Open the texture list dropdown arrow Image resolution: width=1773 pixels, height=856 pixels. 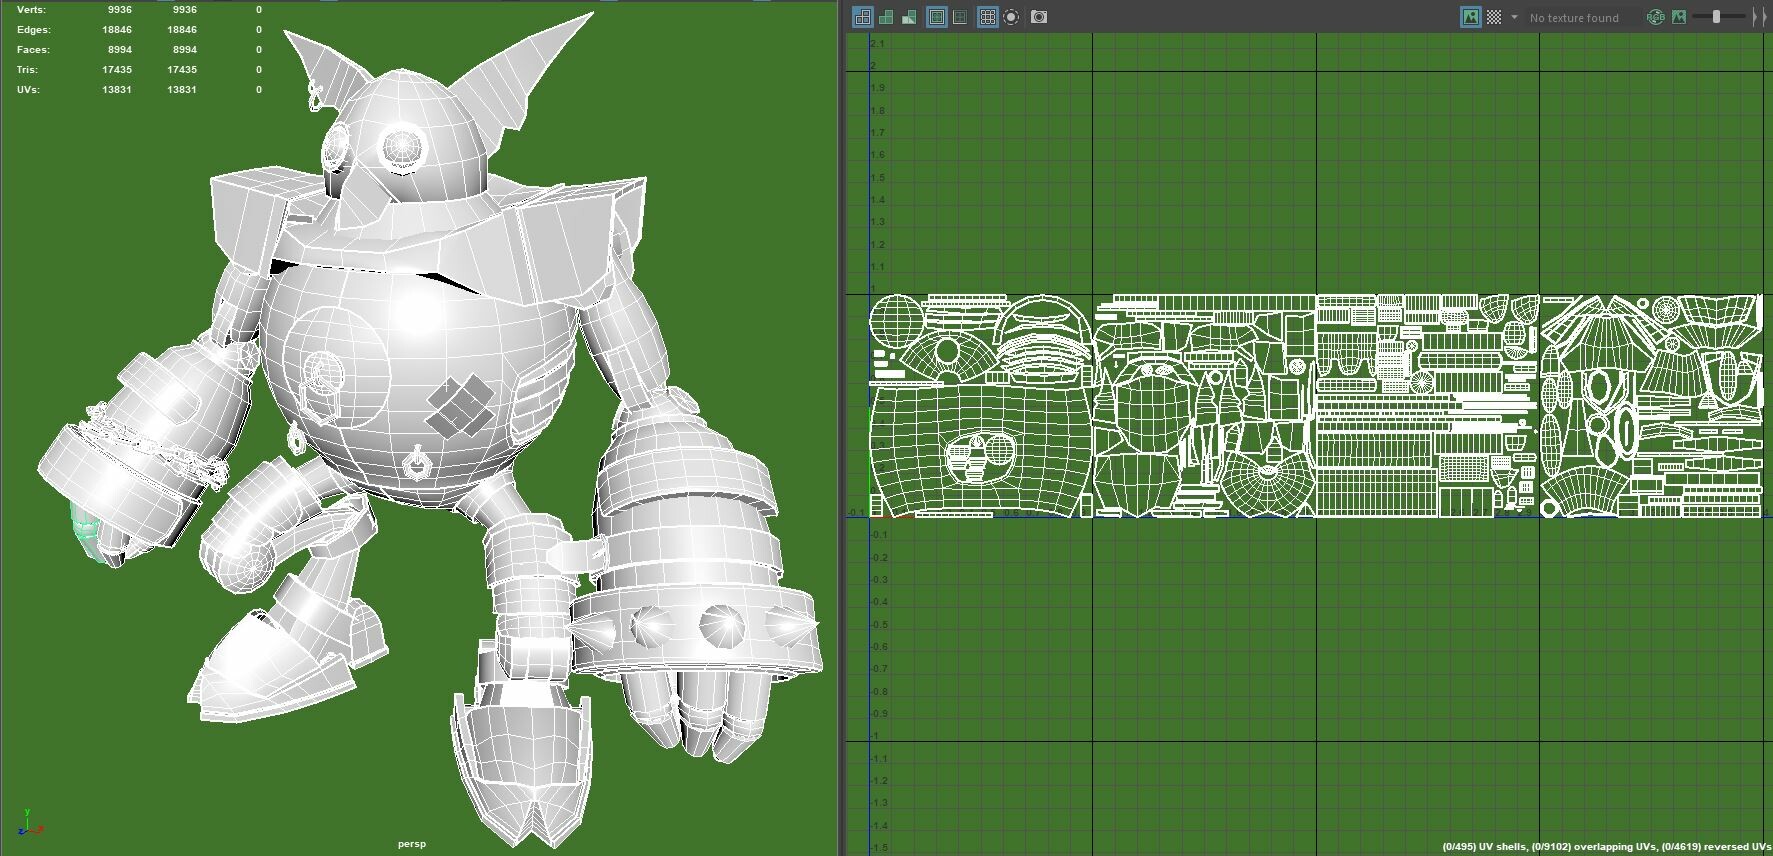coord(1514,17)
